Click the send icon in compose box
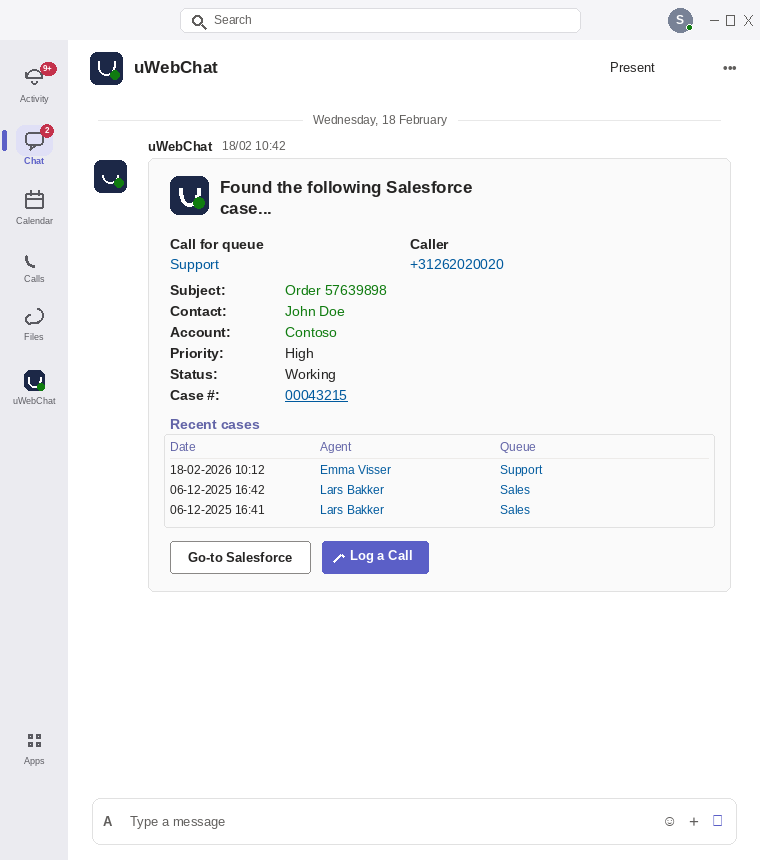760x860 pixels. coord(717,821)
